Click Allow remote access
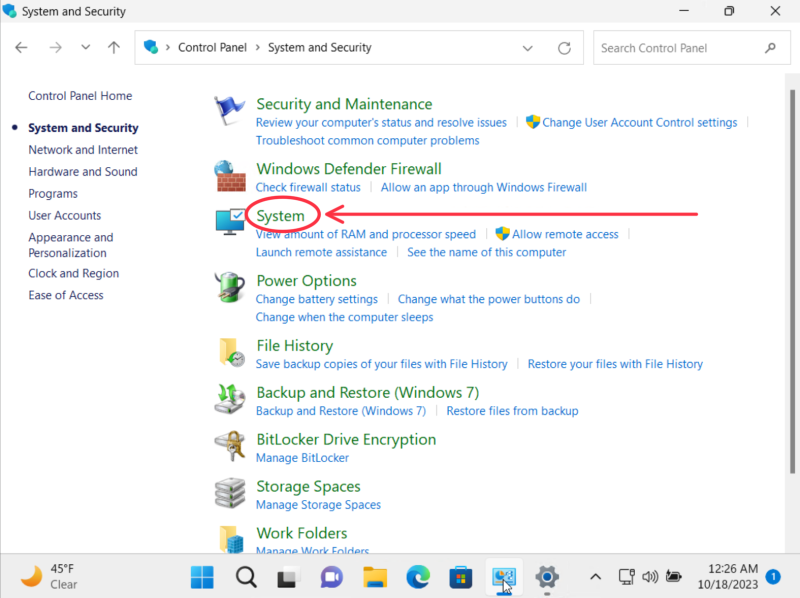This screenshot has height=598, width=800. coord(565,233)
